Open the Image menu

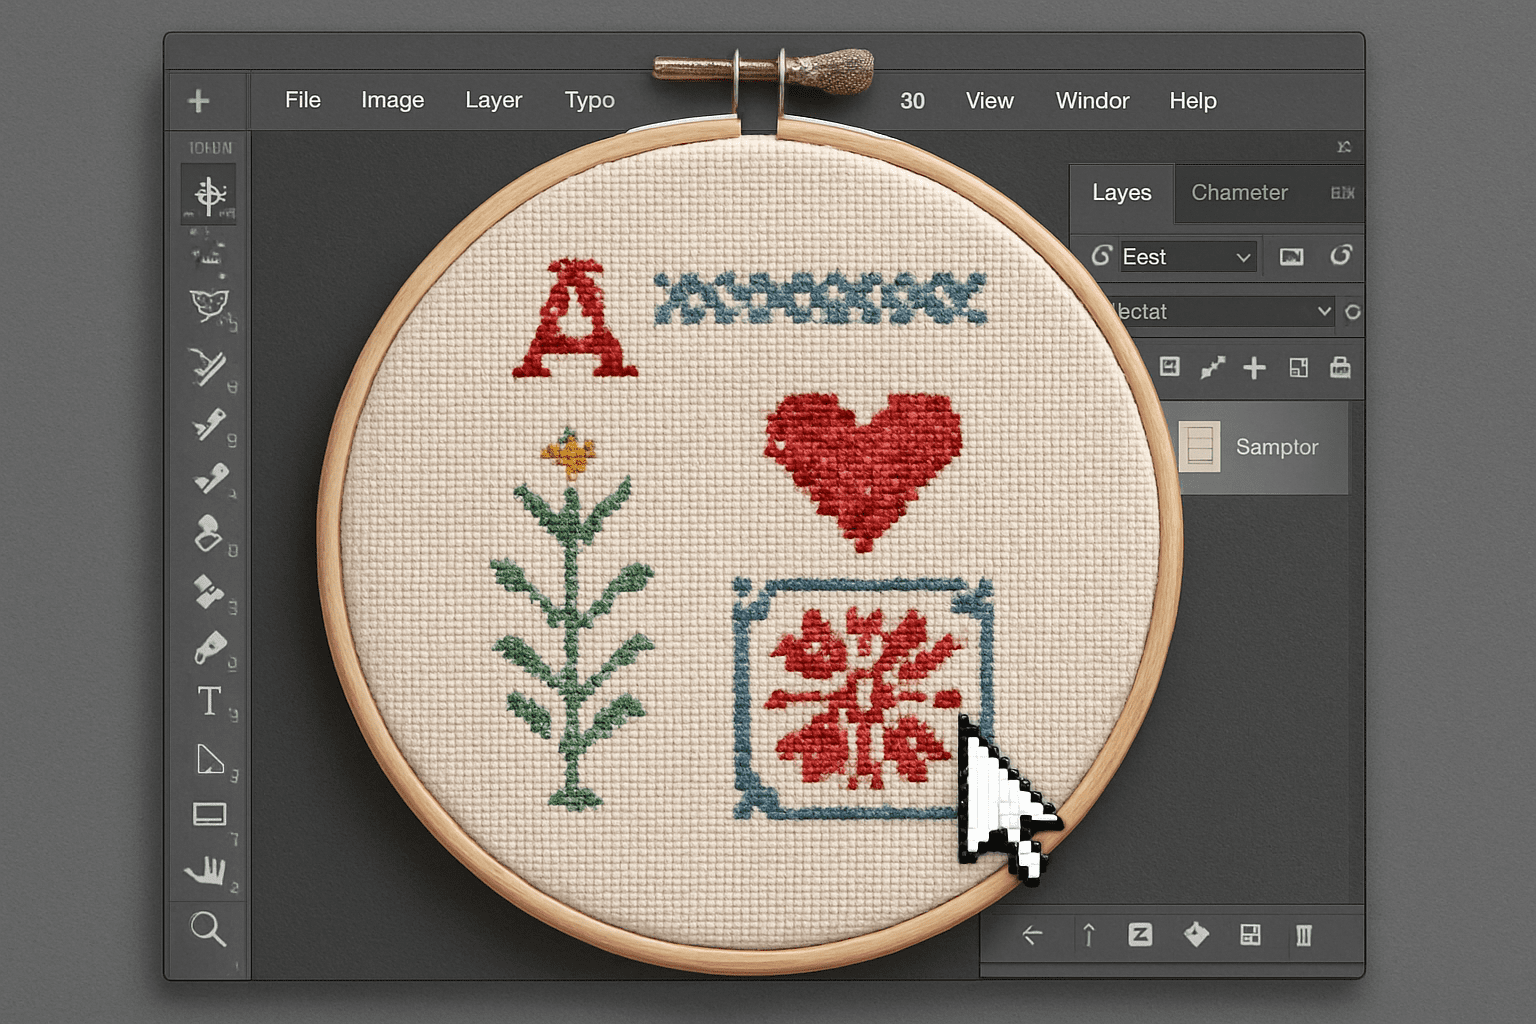click(393, 100)
